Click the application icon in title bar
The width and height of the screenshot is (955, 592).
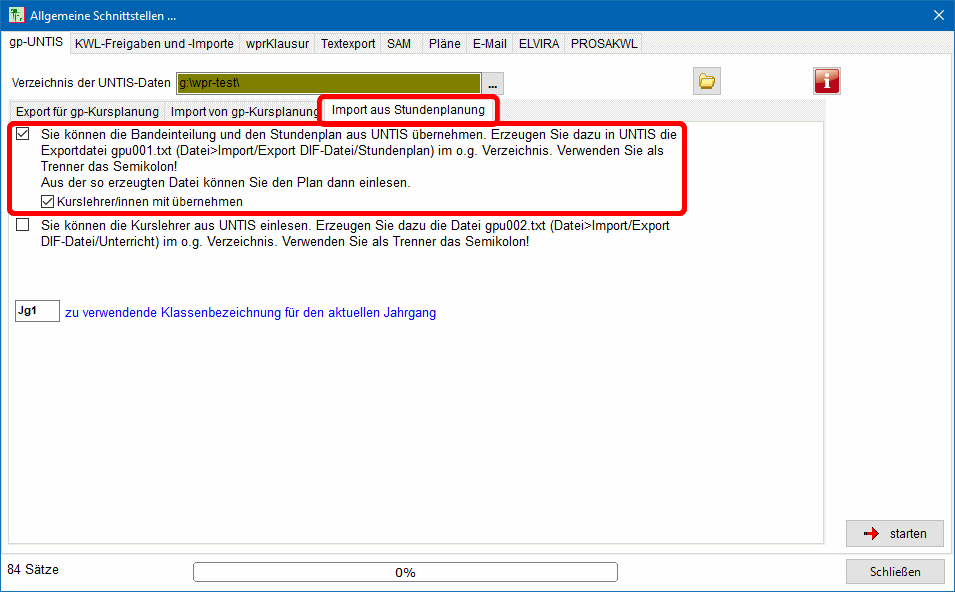click(x=17, y=15)
